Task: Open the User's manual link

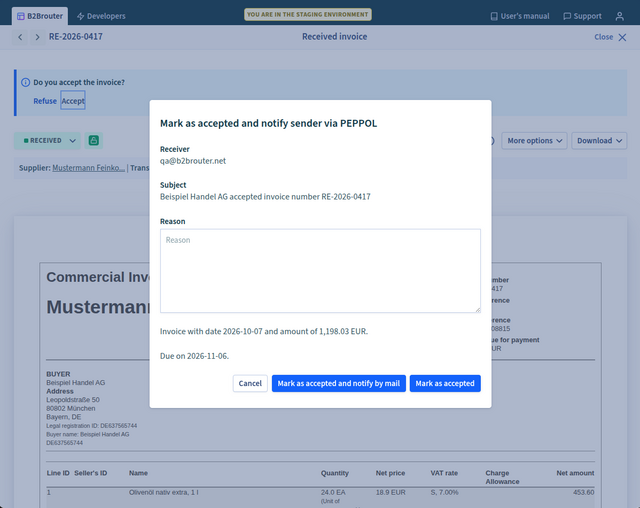Action: (520, 16)
